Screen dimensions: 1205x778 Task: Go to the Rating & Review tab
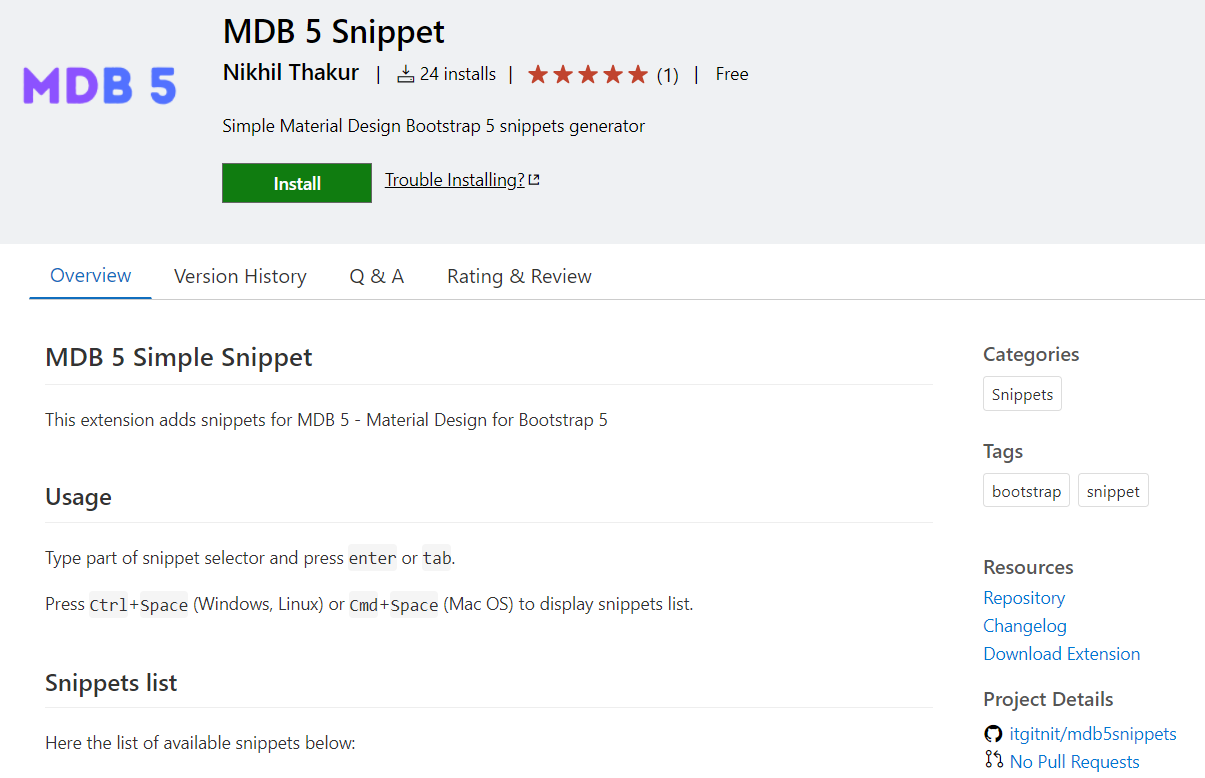(519, 276)
